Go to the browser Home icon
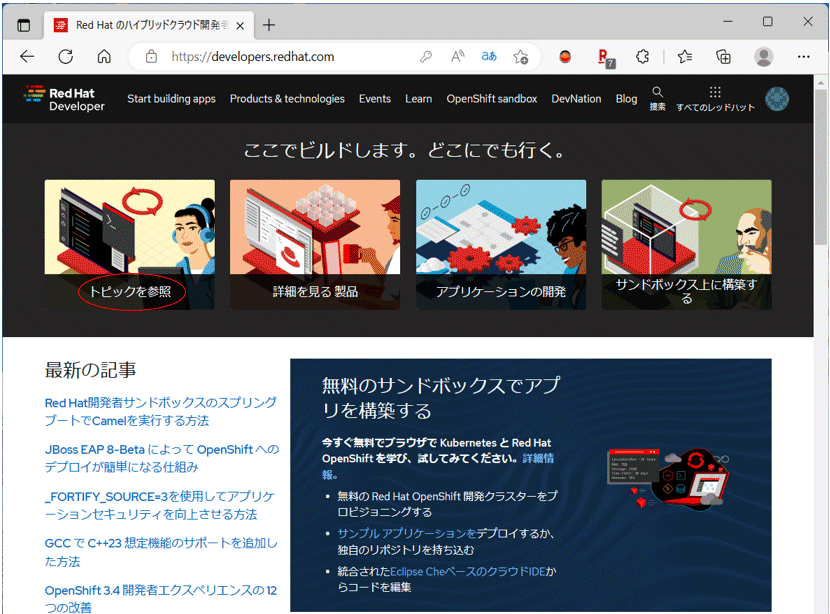 point(104,57)
